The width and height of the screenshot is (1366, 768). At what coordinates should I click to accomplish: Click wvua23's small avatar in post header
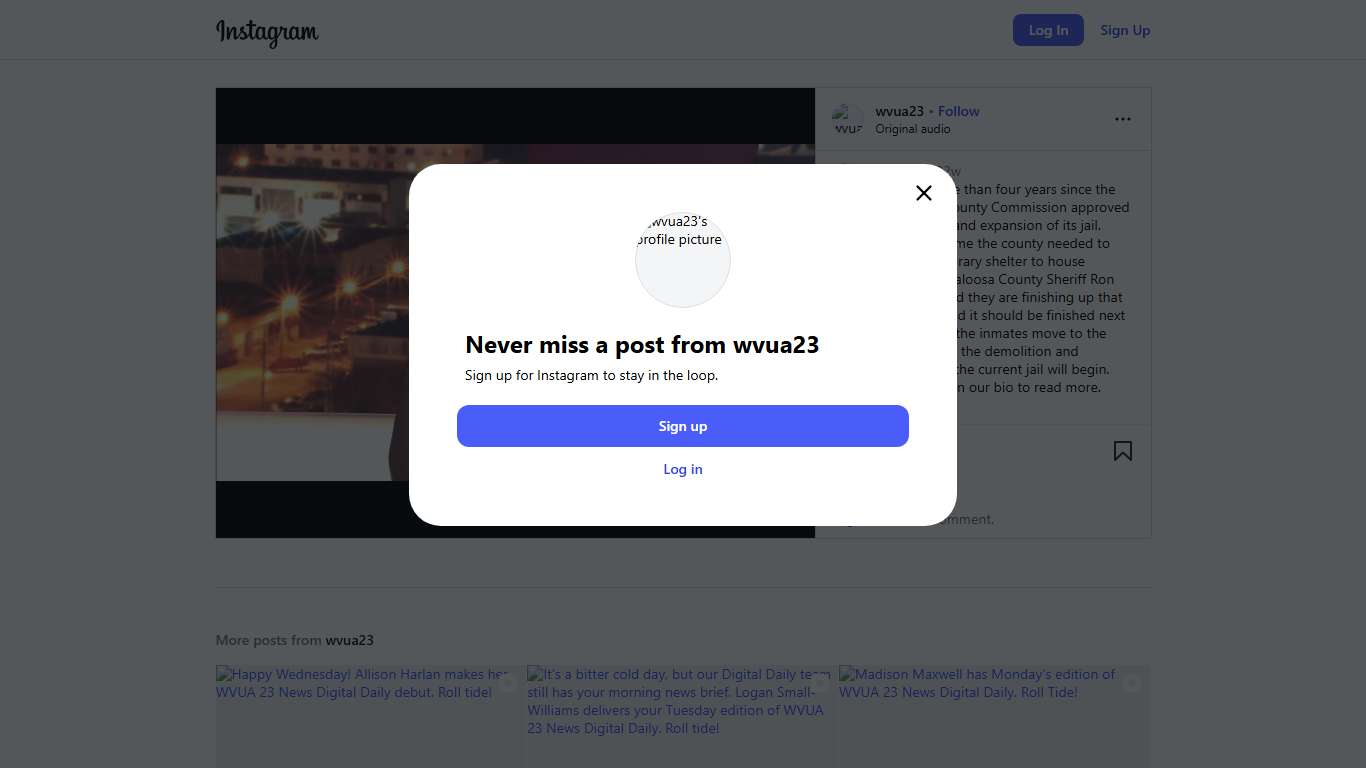click(x=848, y=119)
